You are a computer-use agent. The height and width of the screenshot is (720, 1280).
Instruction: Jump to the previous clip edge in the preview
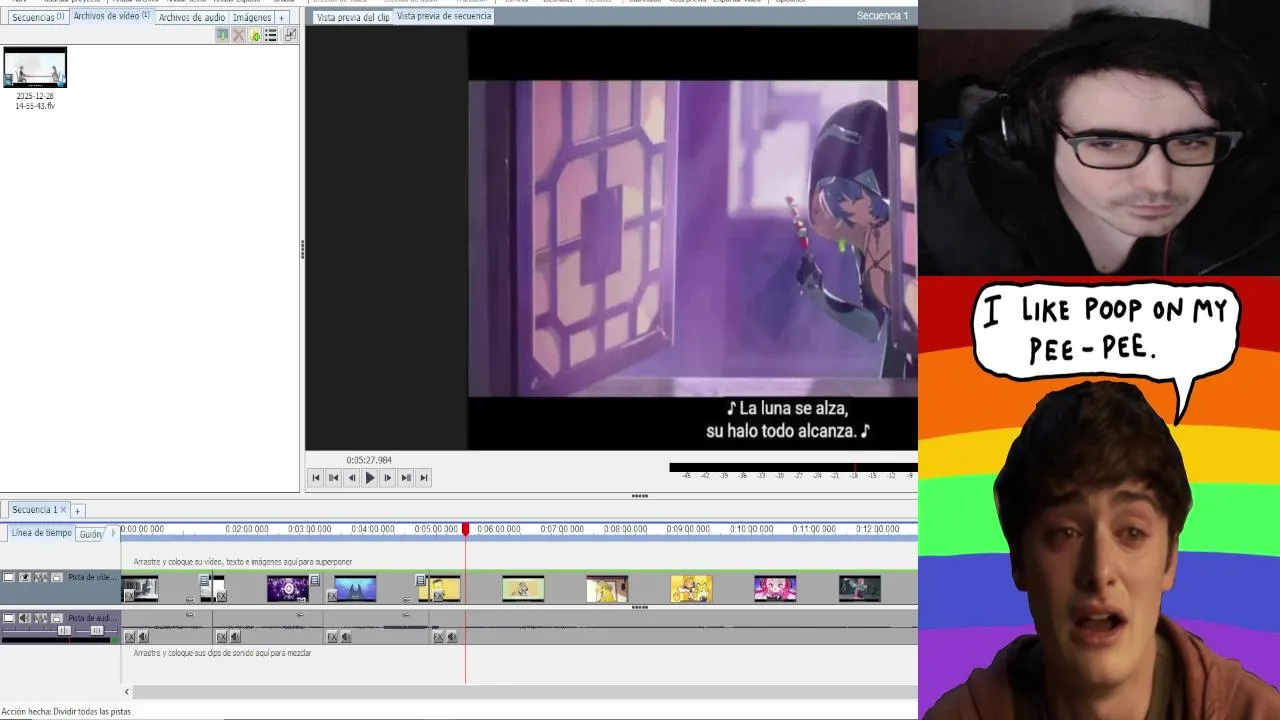[x=334, y=478]
